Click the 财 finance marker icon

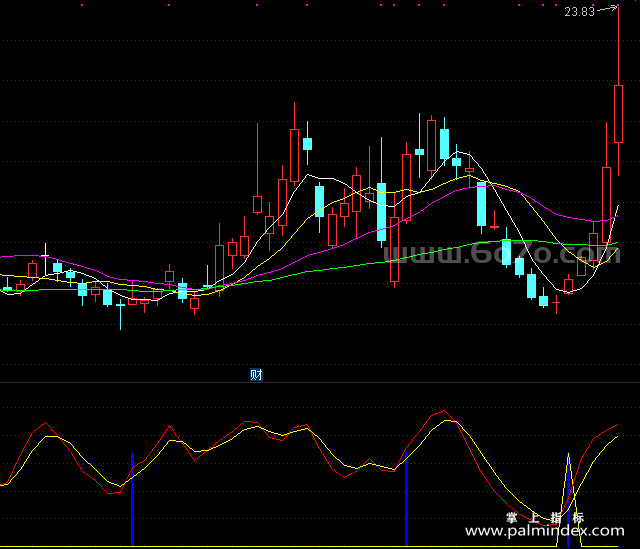pyautogui.click(x=256, y=374)
